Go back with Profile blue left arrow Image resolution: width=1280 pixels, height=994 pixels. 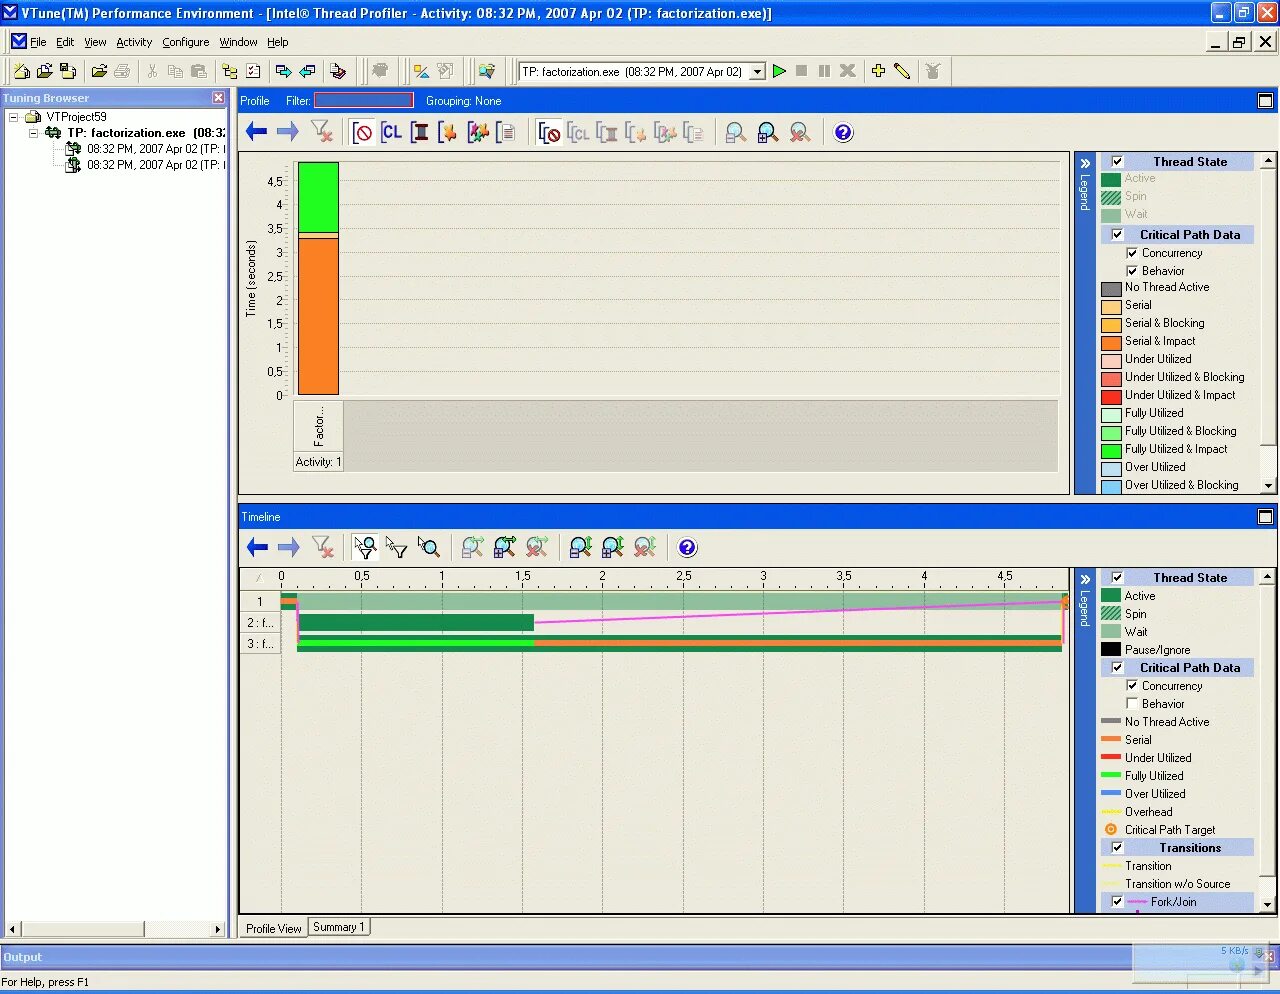point(257,132)
